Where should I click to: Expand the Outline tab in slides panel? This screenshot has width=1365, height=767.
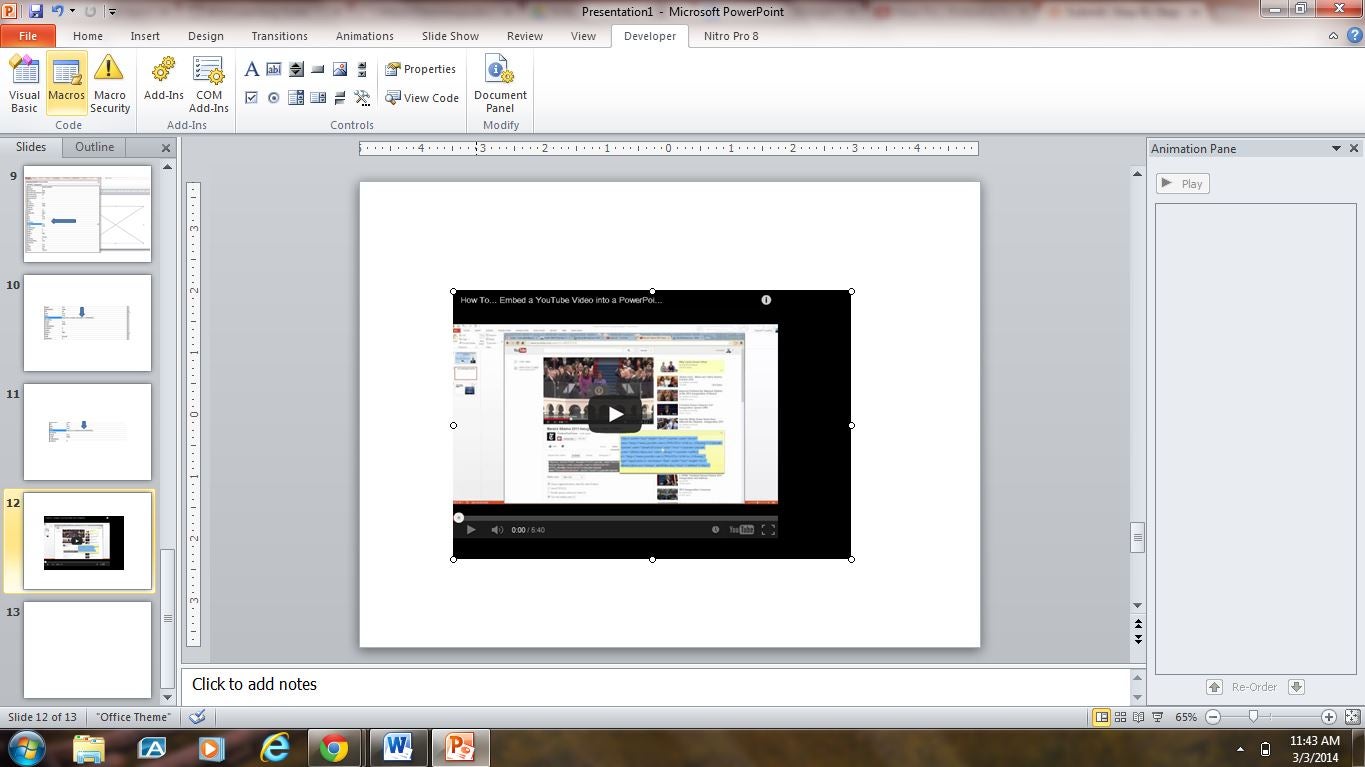click(94, 146)
